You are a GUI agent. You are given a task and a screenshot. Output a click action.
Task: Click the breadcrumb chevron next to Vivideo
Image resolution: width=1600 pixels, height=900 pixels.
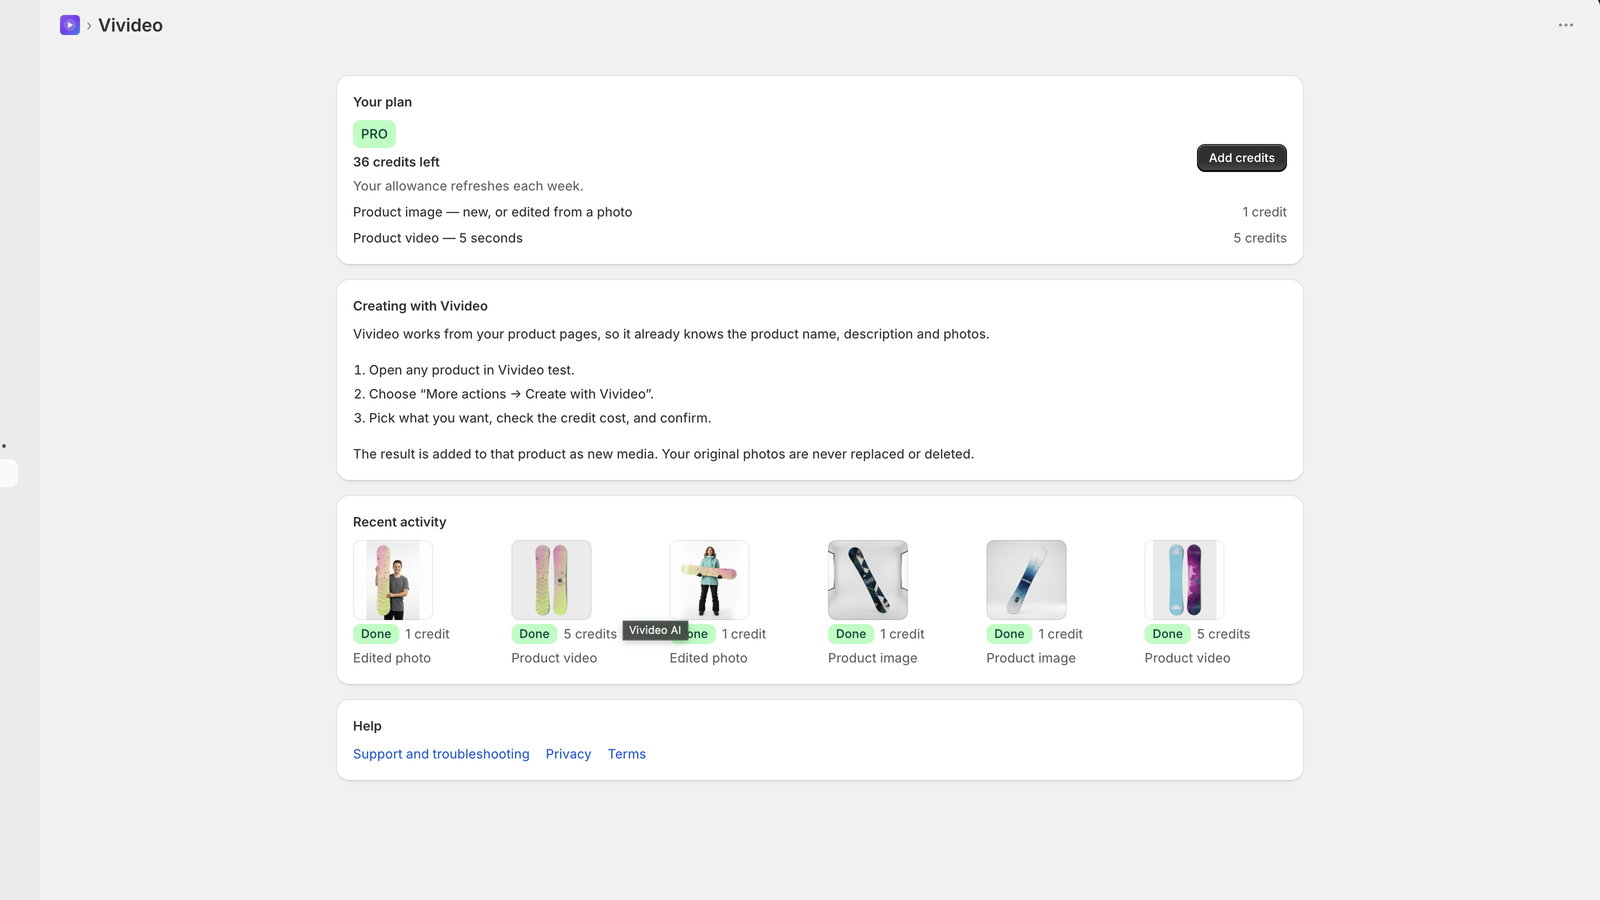coord(89,26)
